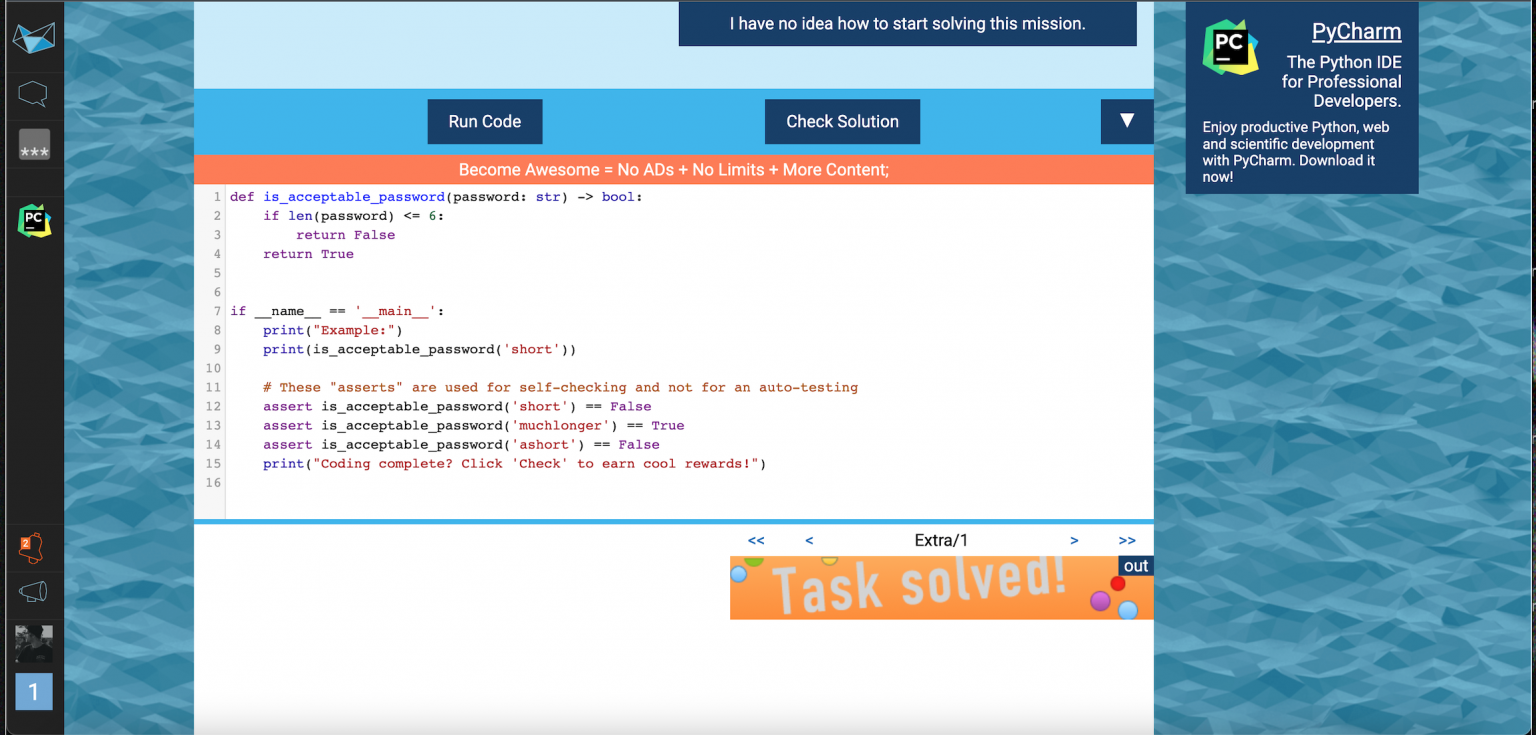Expand the black arrow dropdown beside Check Solution
Screen dimensions: 1536x735
click(1127, 121)
